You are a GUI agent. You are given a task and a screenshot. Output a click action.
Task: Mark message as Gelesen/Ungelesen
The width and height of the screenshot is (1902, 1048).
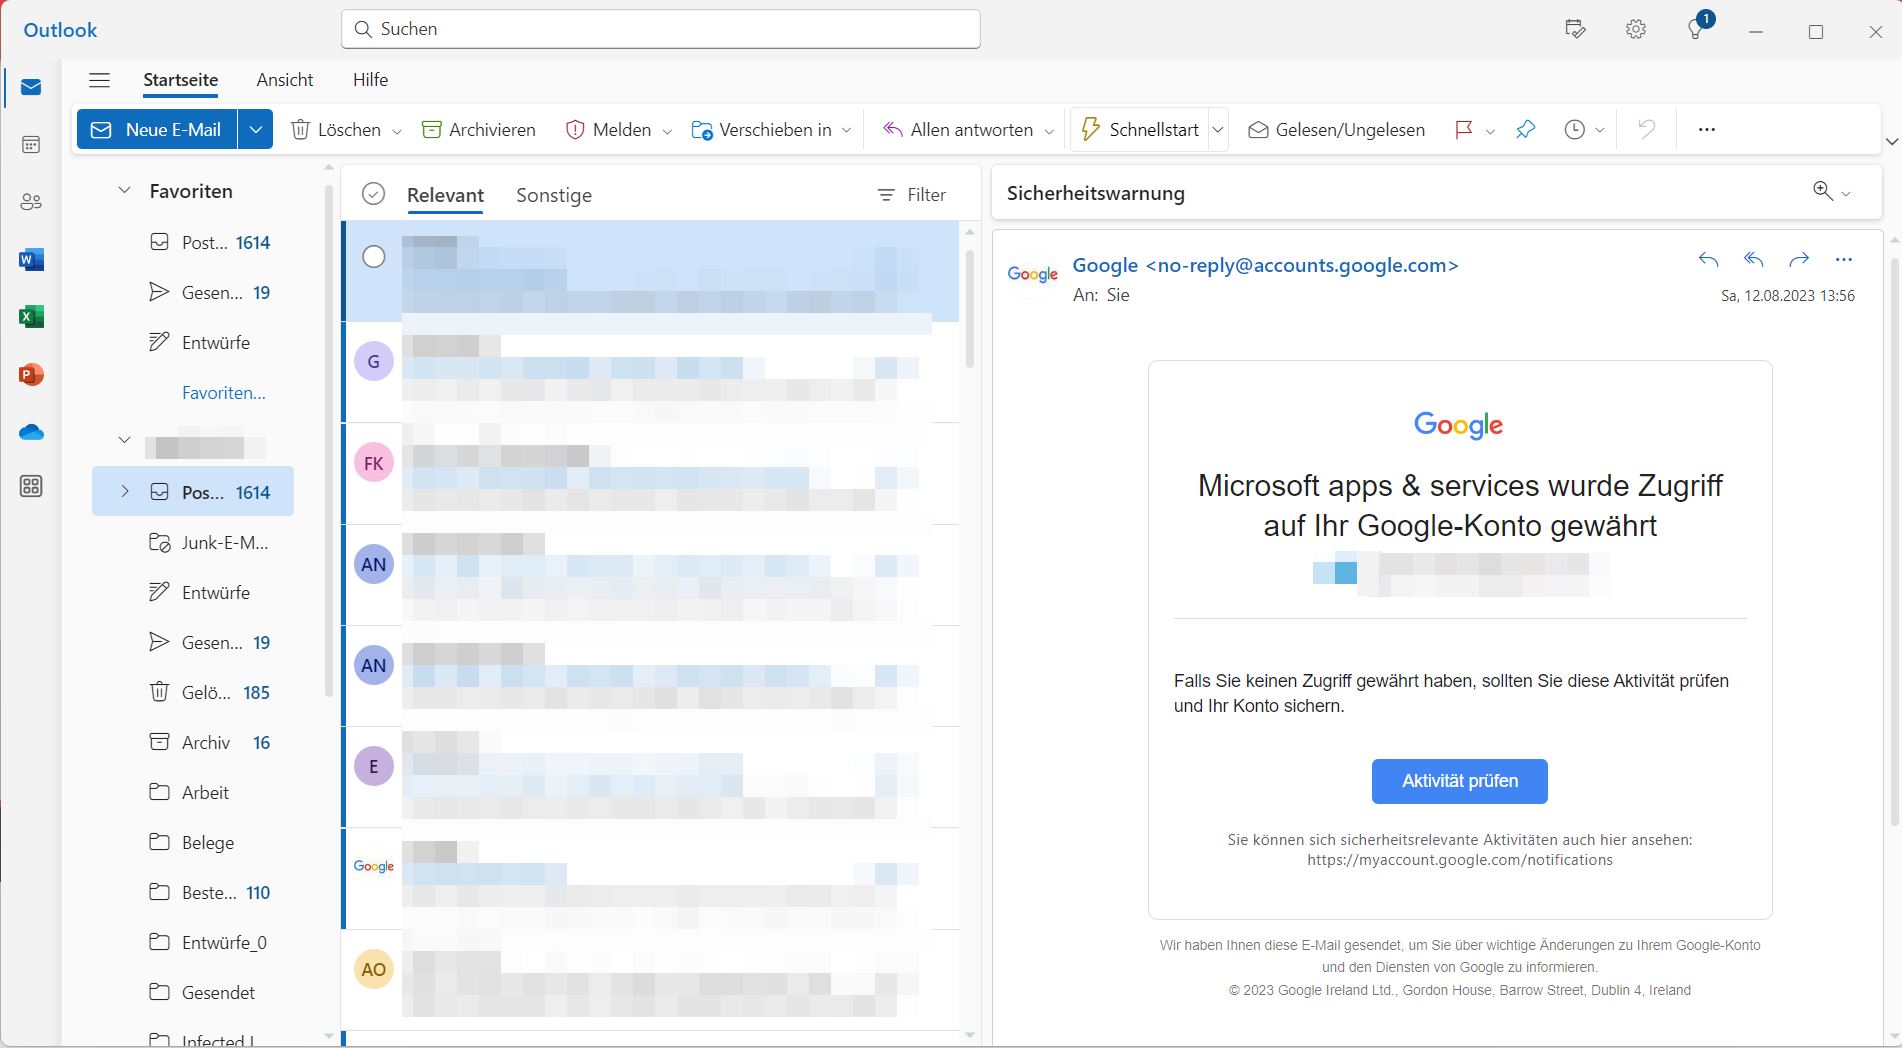click(x=1336, y=130)
